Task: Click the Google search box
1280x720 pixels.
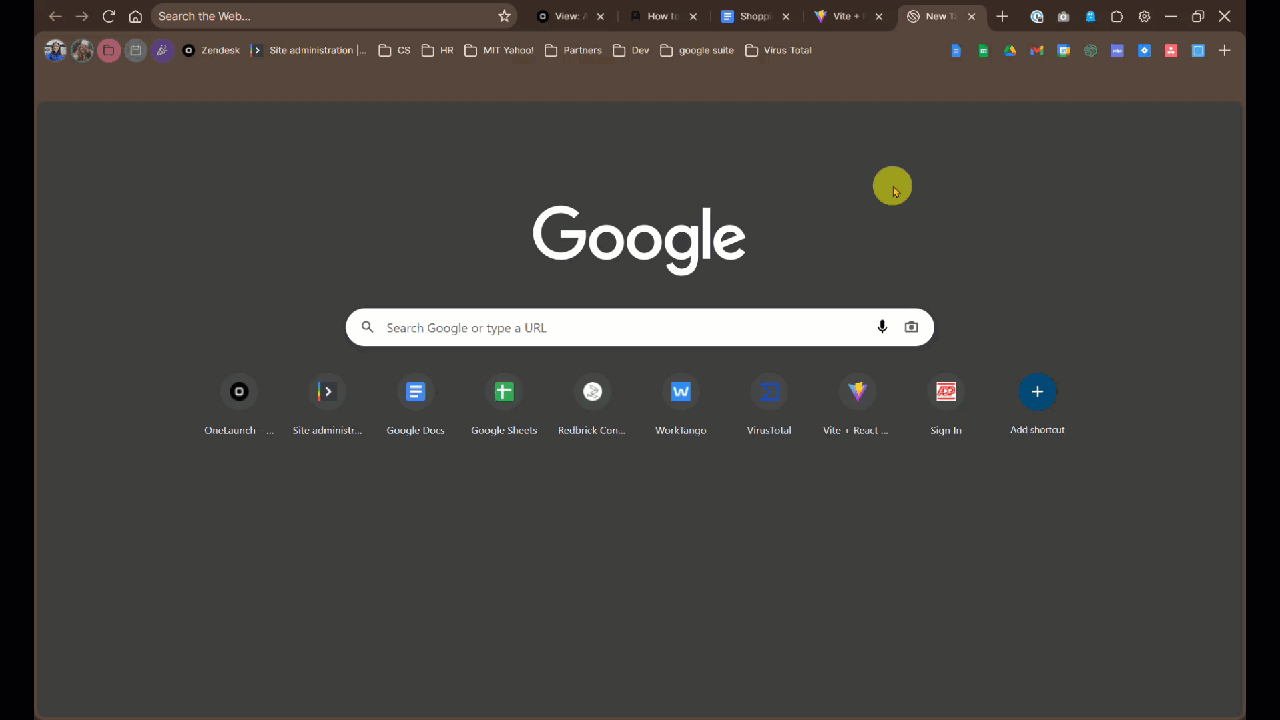Action: 640,327
